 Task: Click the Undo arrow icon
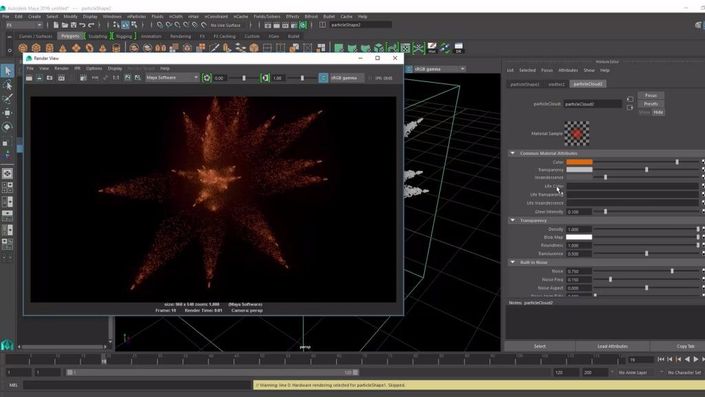click(x=82, y=25)
